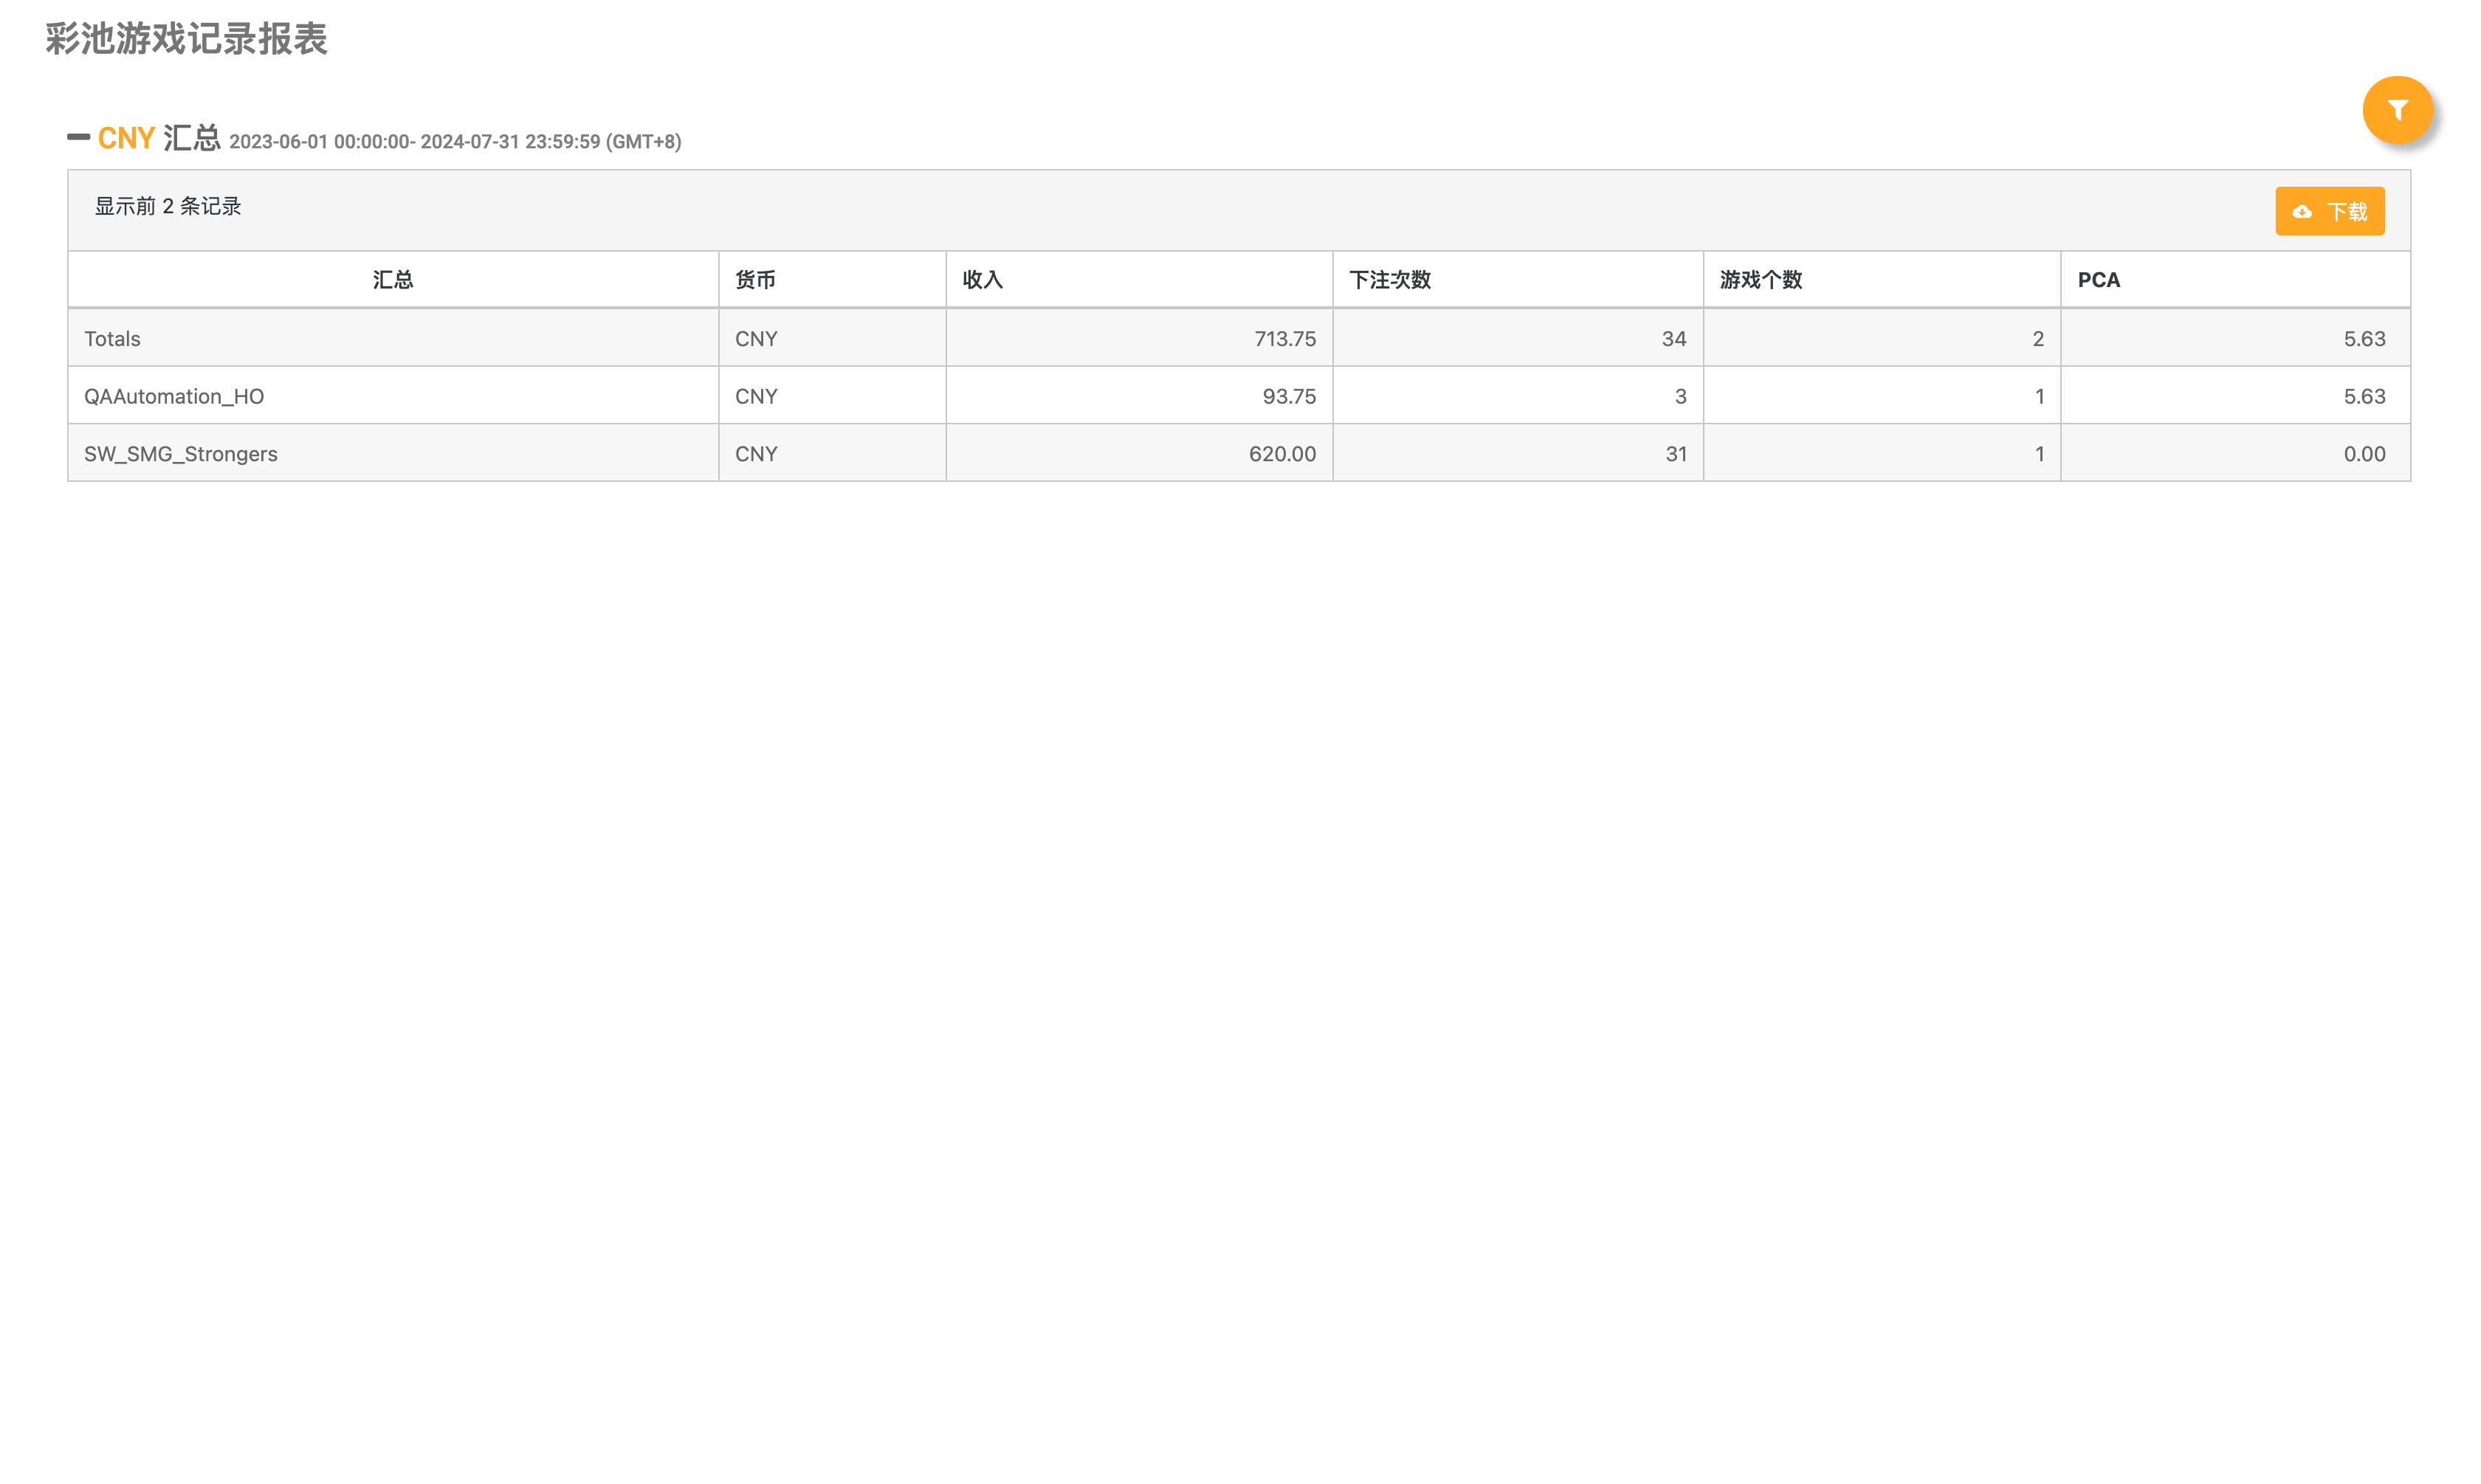Screen dimensions: 2481x1484
Task: Click the 游戏个数 column header
Action: click(1760, 280)
